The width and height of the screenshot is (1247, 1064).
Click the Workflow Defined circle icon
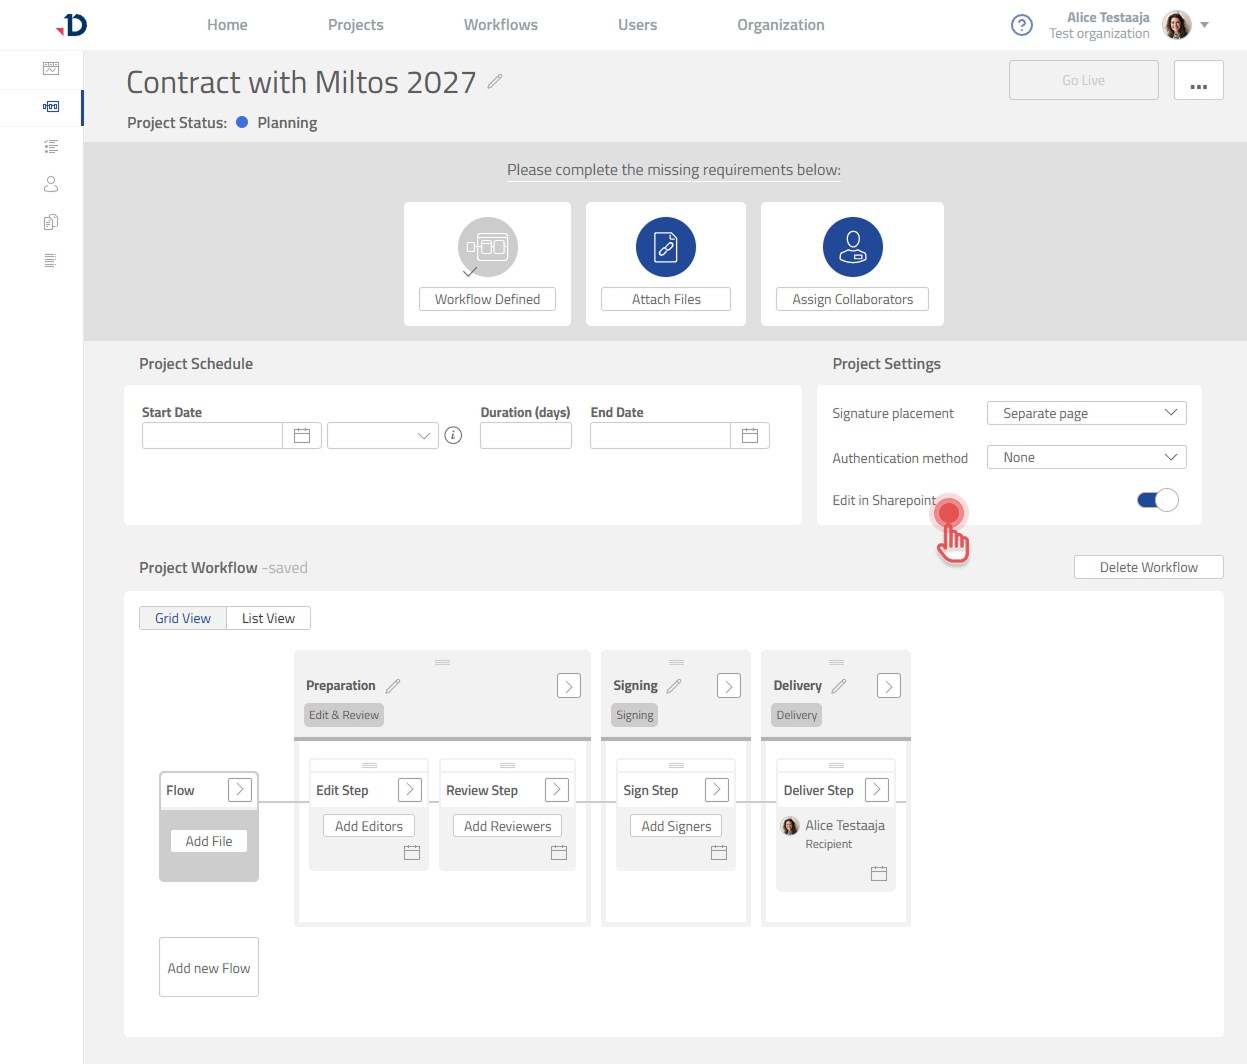488,247
